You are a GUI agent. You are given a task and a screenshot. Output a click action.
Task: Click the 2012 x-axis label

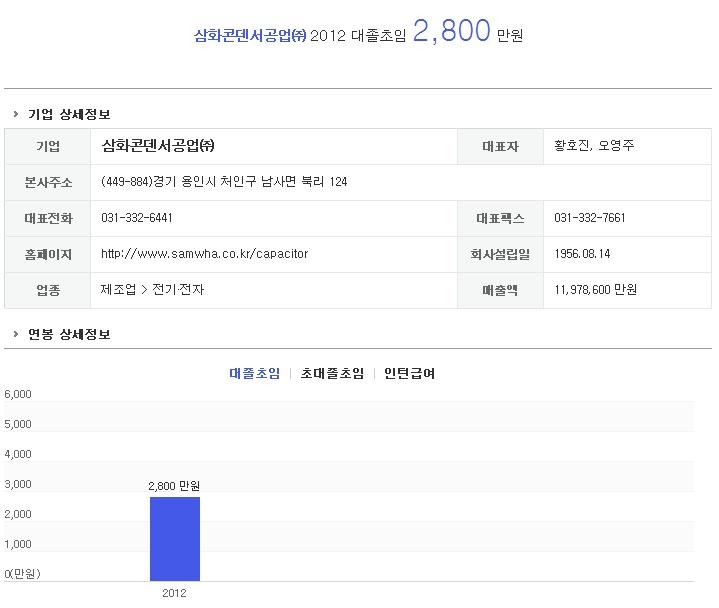tap(174, 593)
